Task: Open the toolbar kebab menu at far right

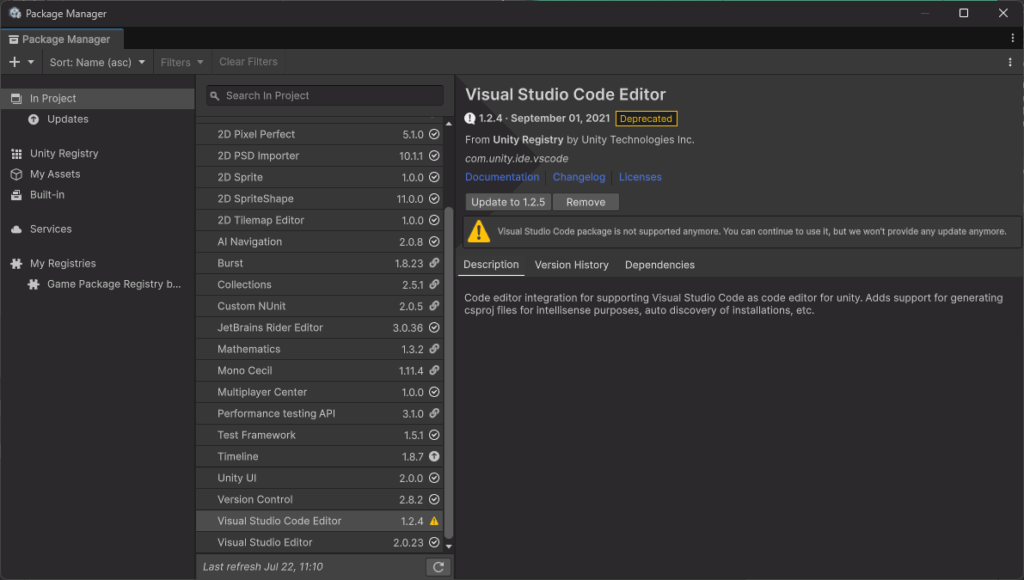Action: pos(1010,62)
